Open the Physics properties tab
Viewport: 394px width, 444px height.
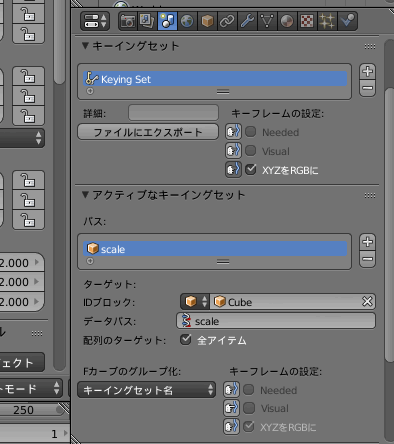347,21
